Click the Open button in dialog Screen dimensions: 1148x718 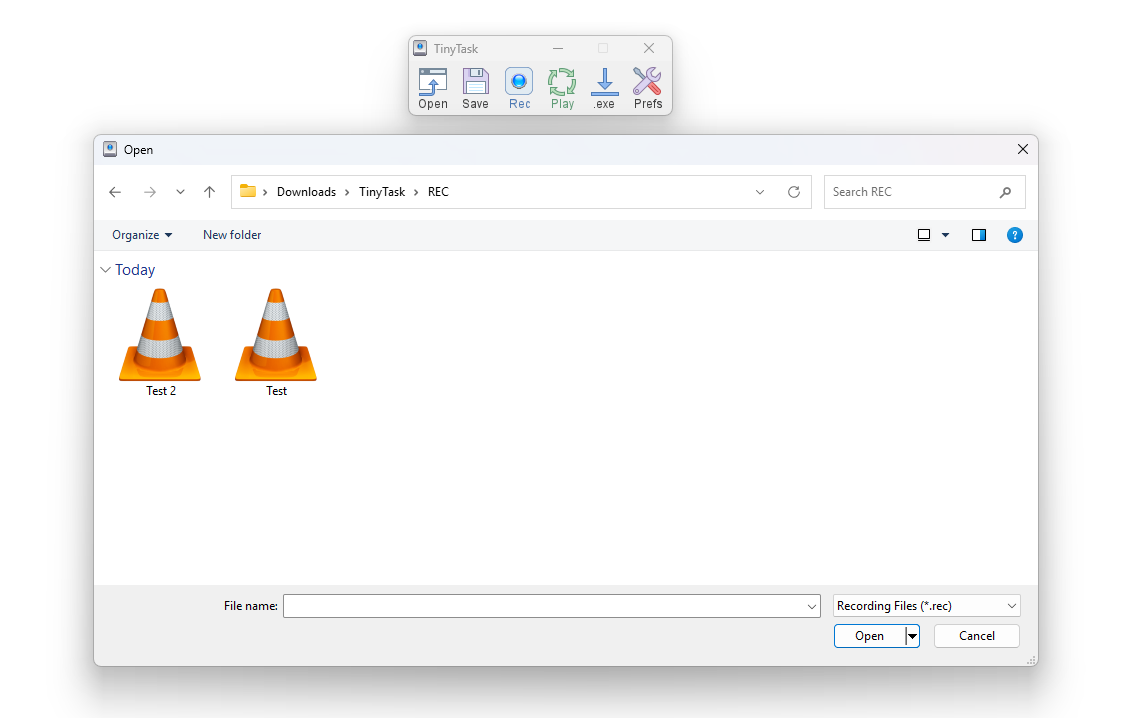[x=869, y=636]
